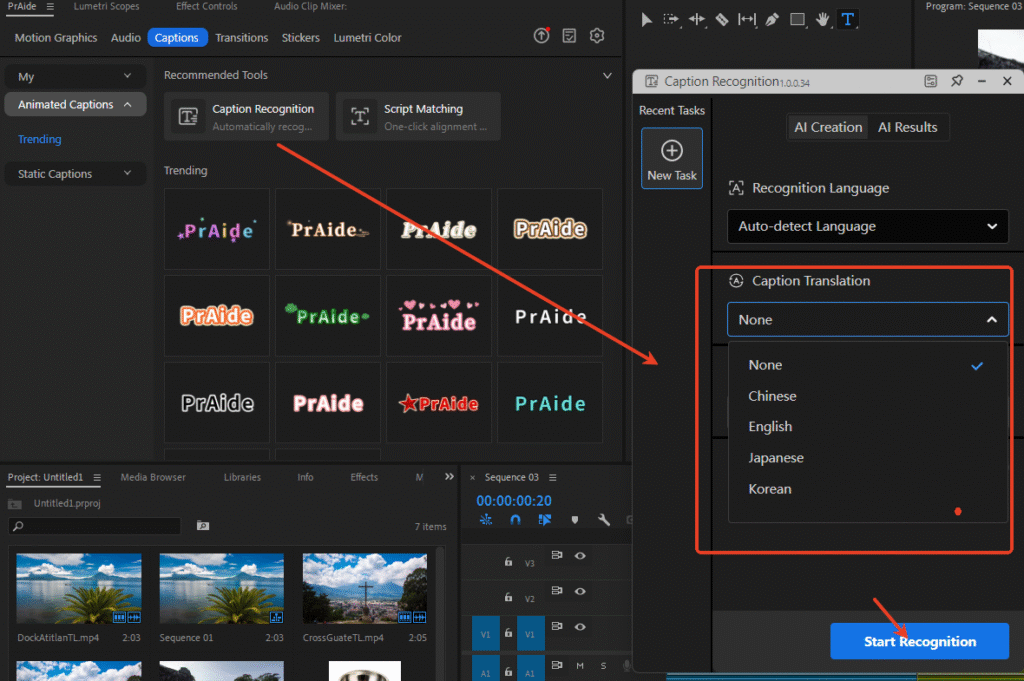Image resolution: width=1024 pixels, height=681 pixels.
Task: Open Script Matching one-click alignment
Action: pos(418,117)
